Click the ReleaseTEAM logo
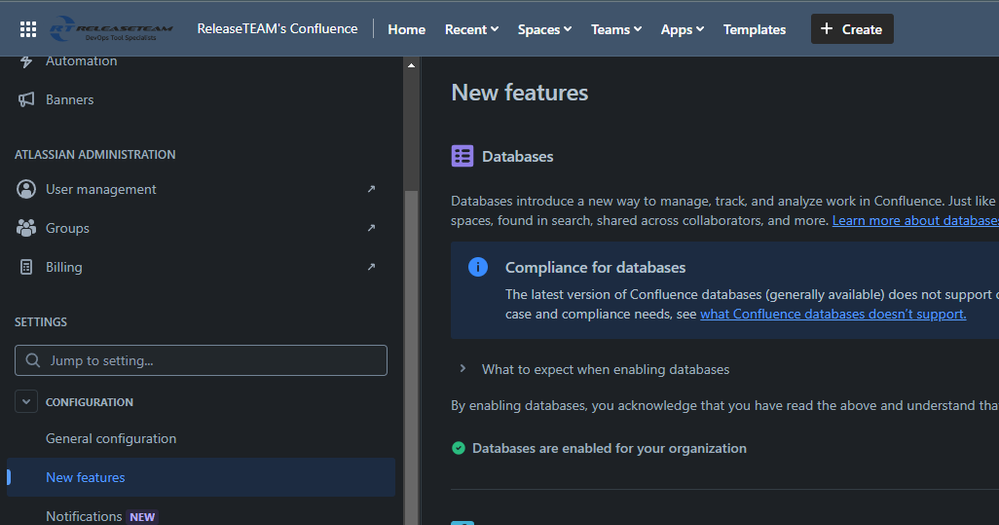 pos(112,29)
